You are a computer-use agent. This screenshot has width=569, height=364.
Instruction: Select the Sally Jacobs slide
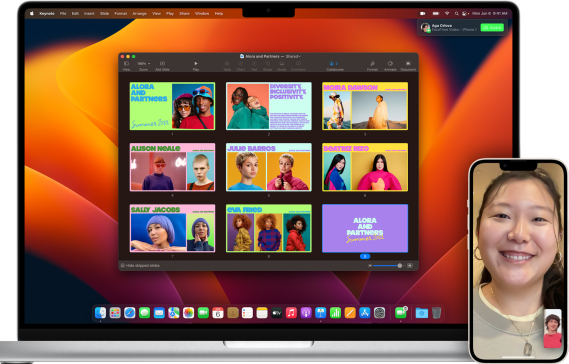tap(172, 228)
